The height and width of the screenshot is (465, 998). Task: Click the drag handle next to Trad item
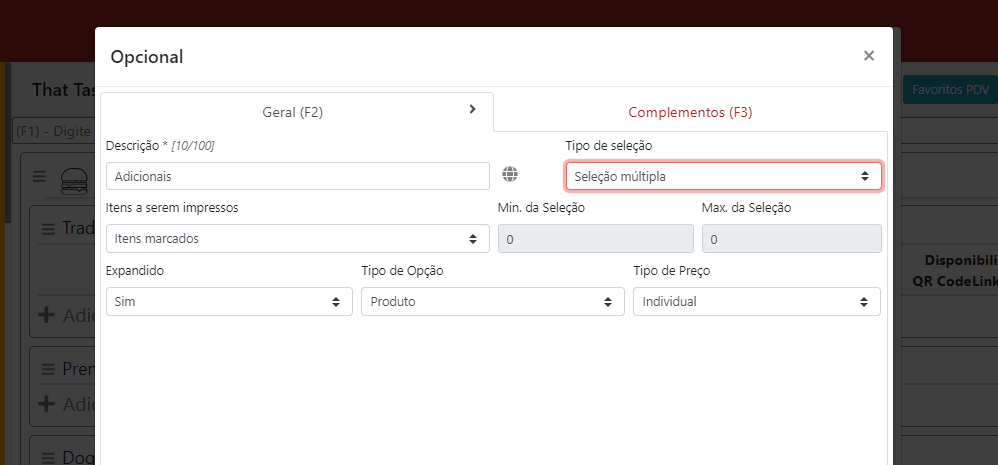point(48,229)
